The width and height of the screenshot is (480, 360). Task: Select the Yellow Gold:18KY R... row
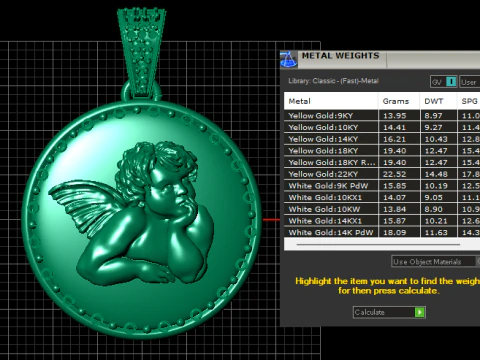[x=382, y=162]
